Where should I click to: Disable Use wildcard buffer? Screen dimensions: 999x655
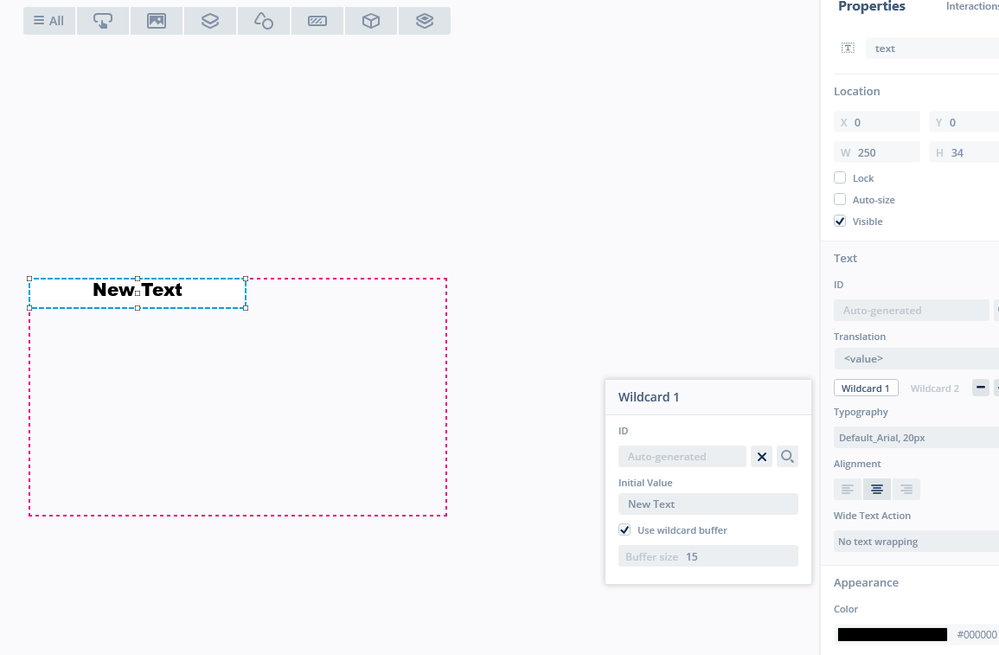(x=624, y=530)
